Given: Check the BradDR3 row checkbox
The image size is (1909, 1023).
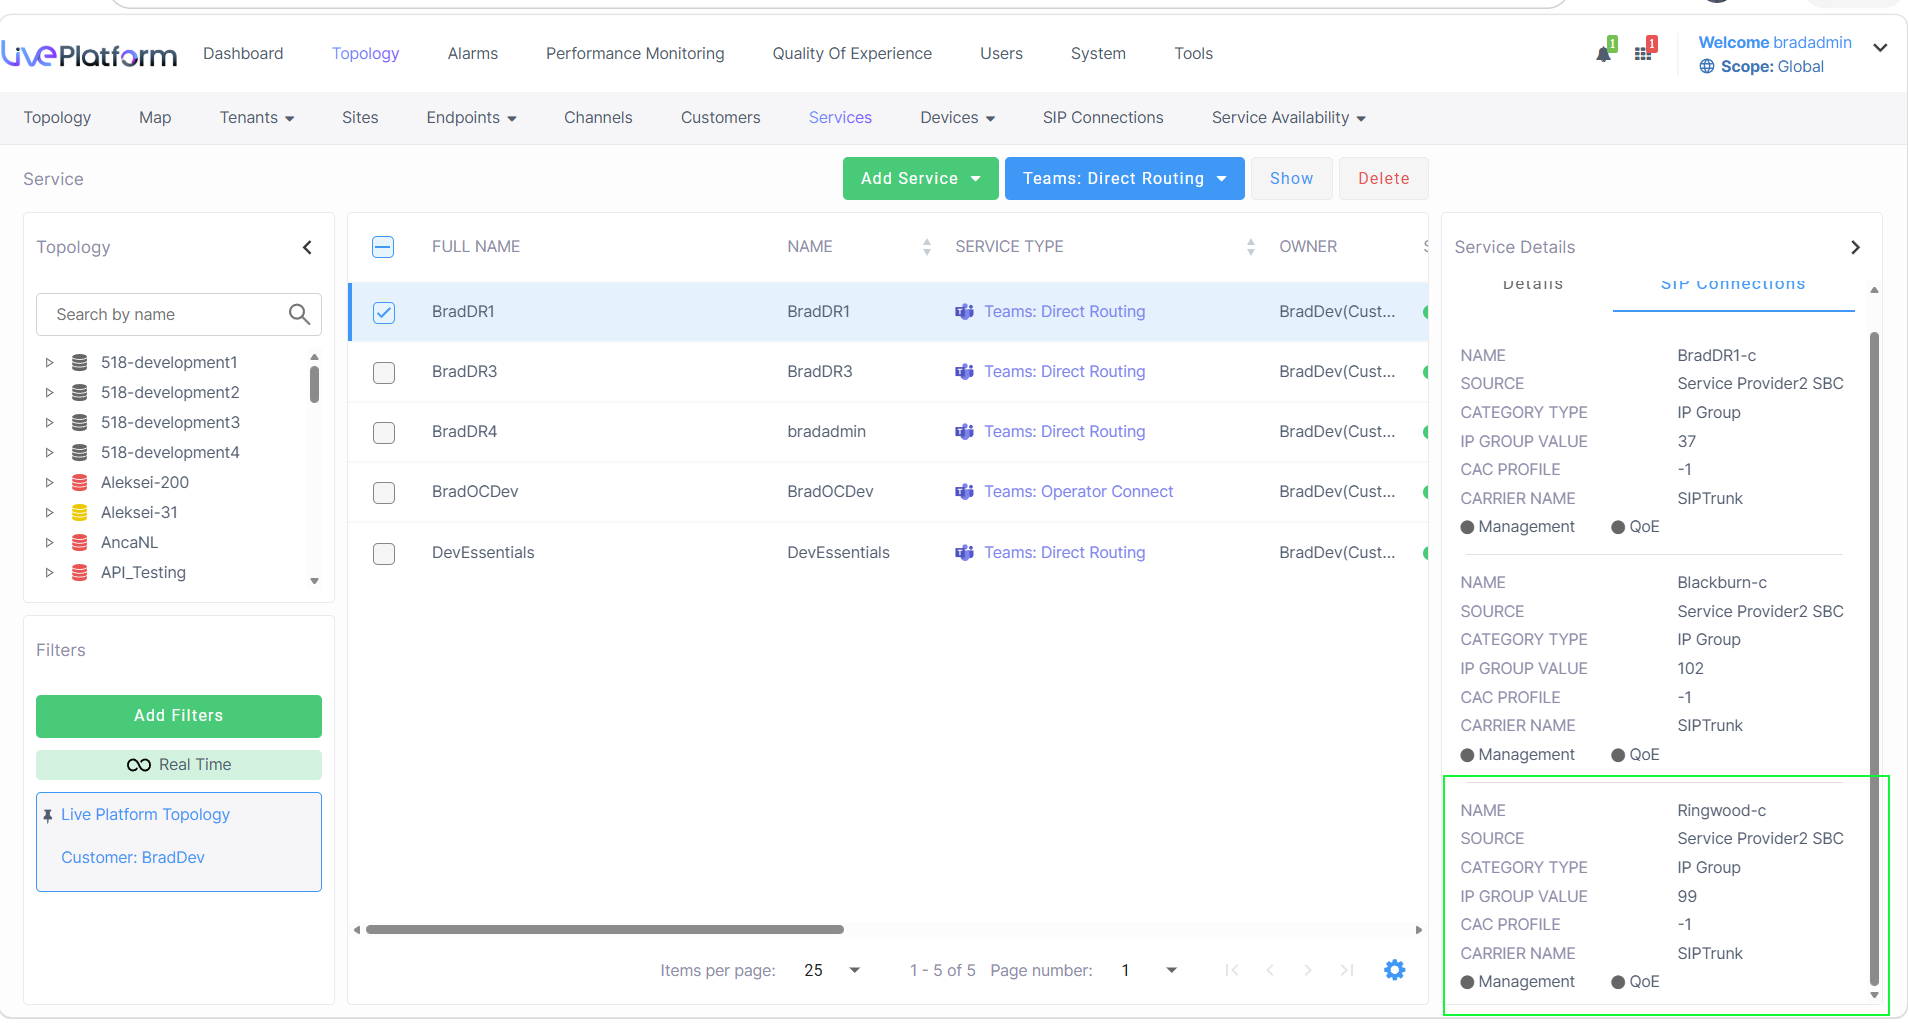Looking at the screenshot, I should [384, 373].
